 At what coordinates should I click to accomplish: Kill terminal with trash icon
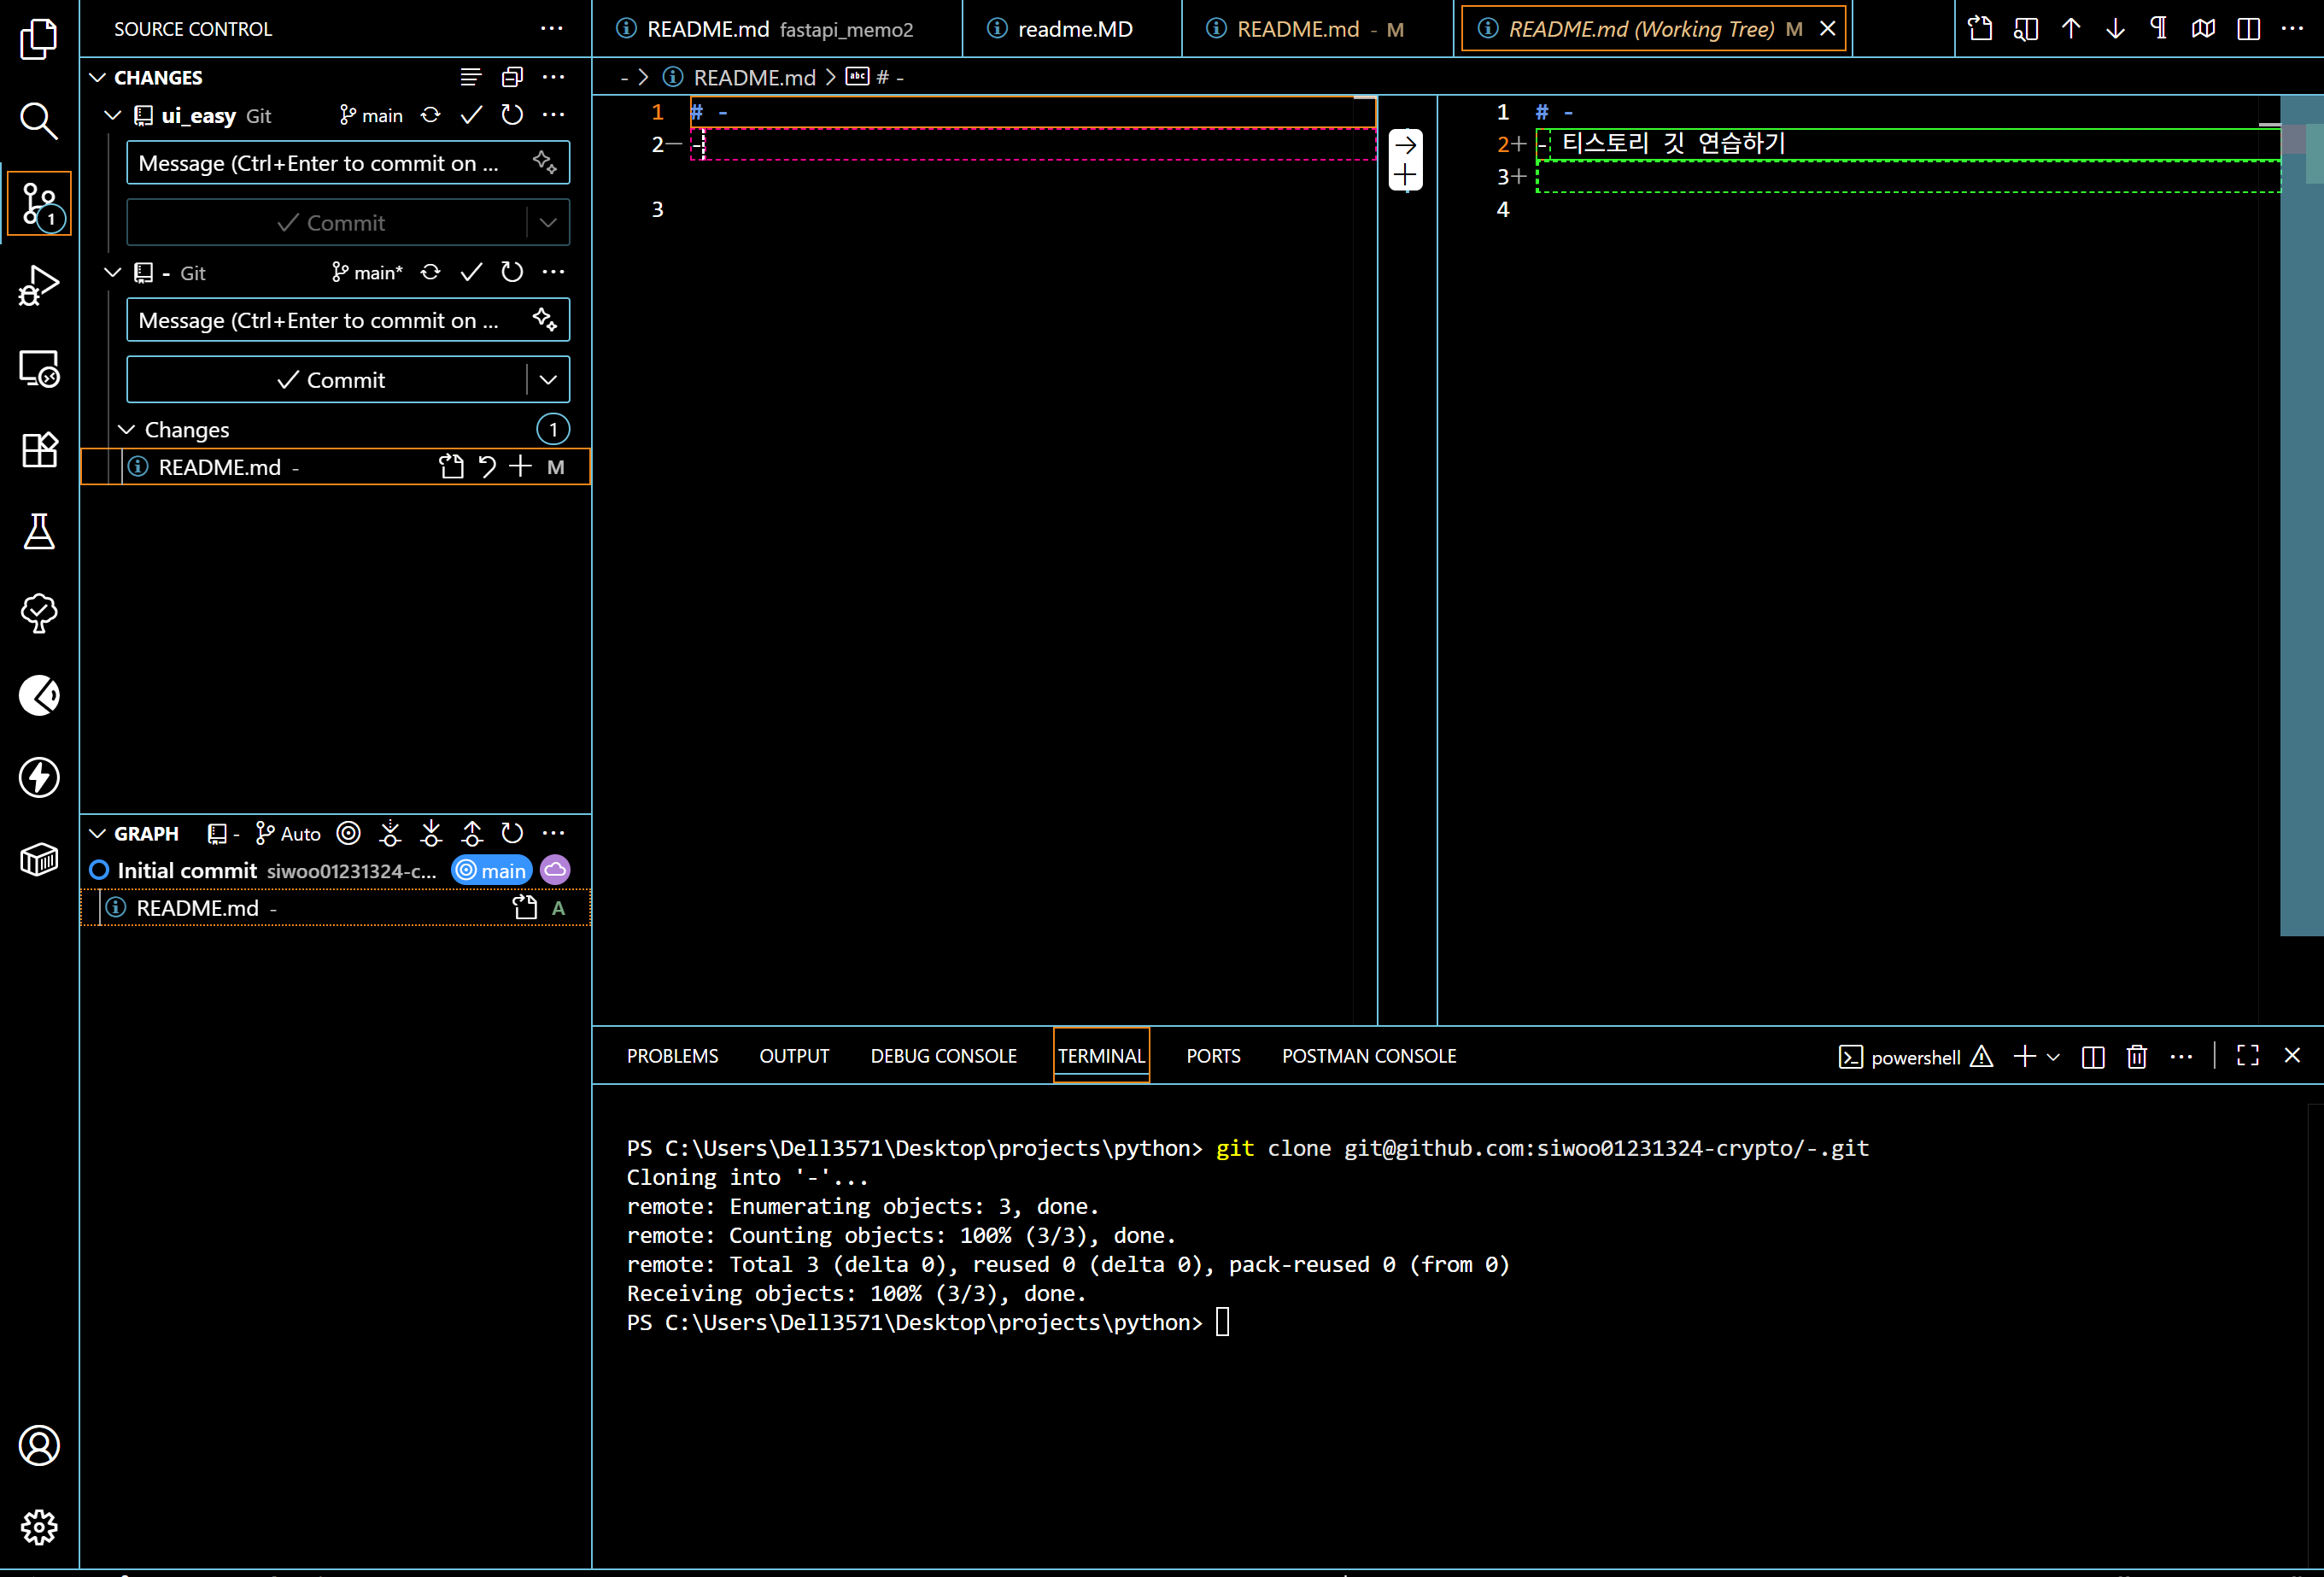pos(2137,1057)
